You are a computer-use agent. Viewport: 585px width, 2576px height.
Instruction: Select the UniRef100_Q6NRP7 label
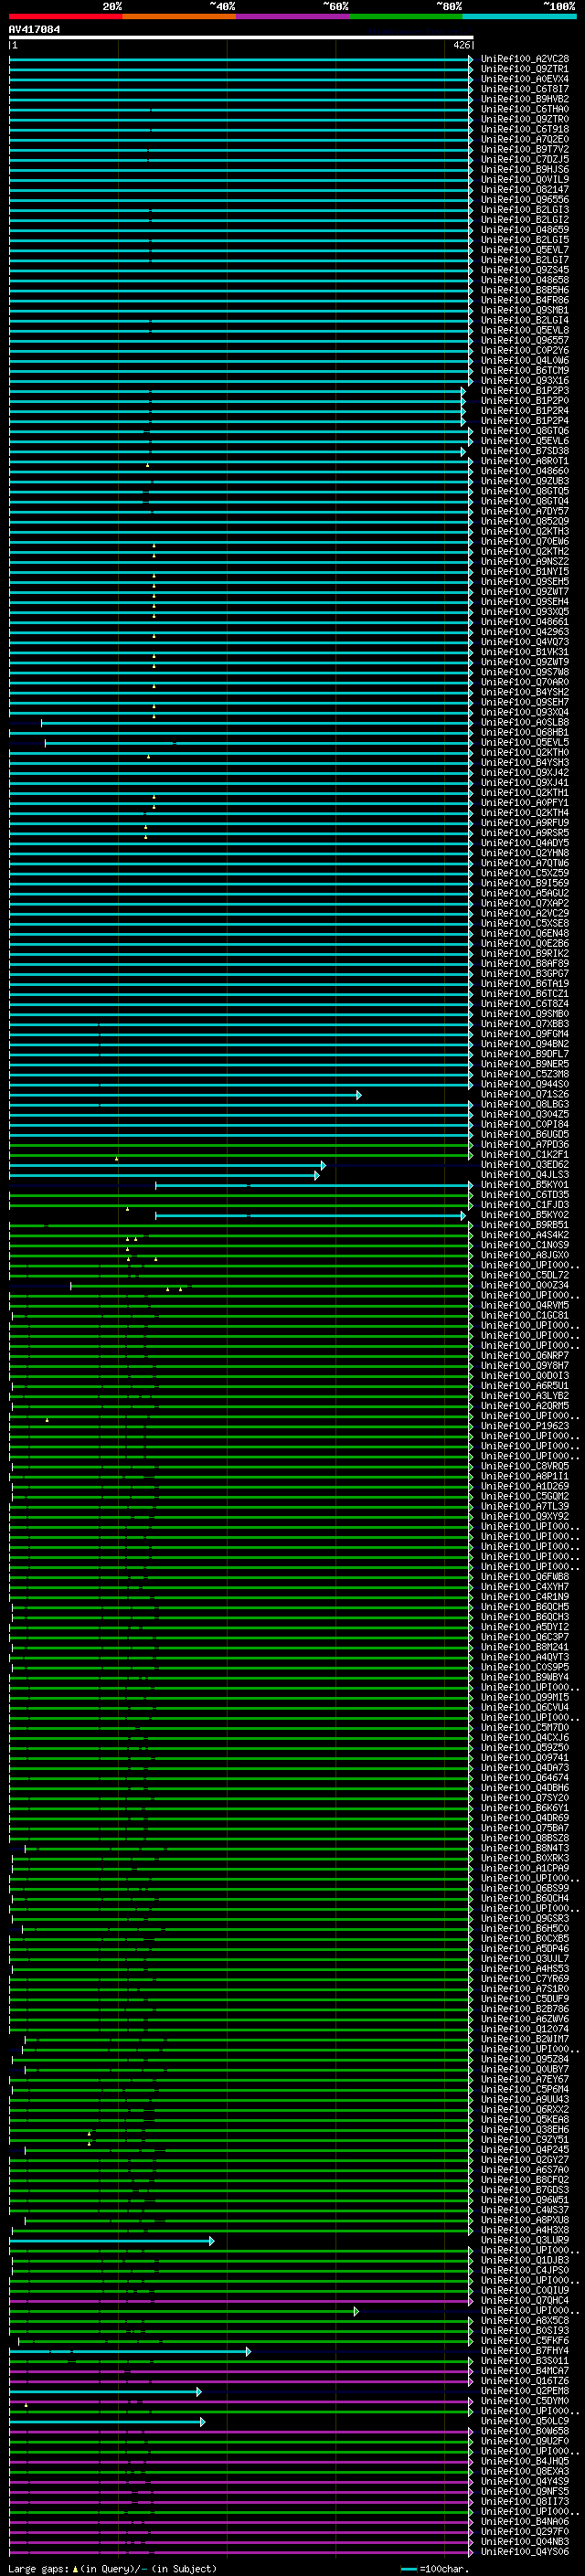point(524,1356)
